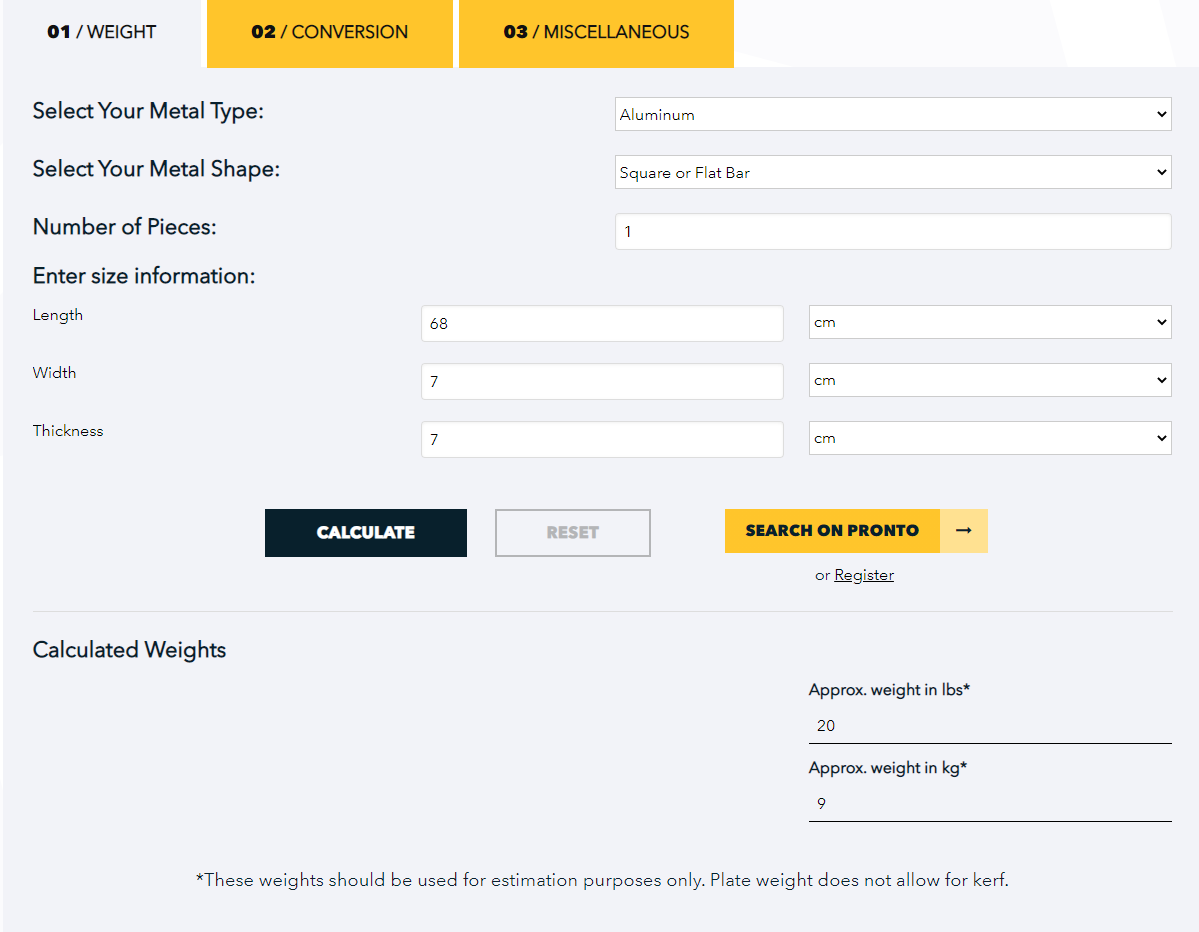Select the Thickness input field
The height and width of the screenshot is (932, 1199).
[602, 440]
